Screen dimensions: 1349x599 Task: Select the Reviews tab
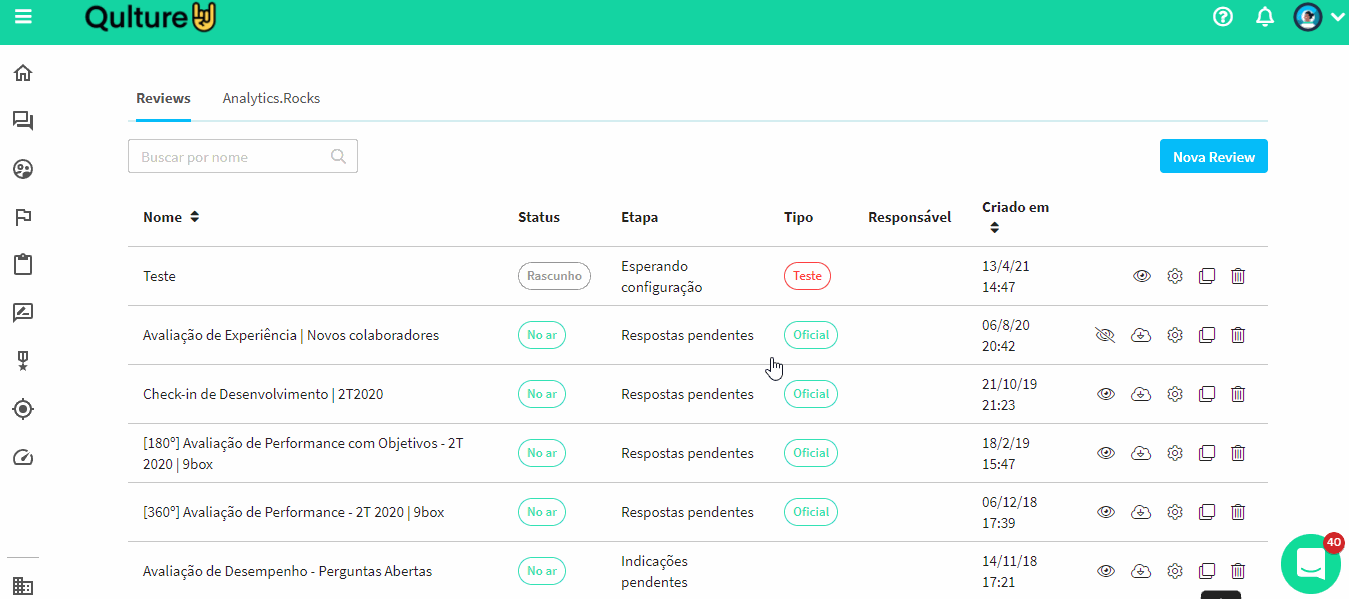163,98
